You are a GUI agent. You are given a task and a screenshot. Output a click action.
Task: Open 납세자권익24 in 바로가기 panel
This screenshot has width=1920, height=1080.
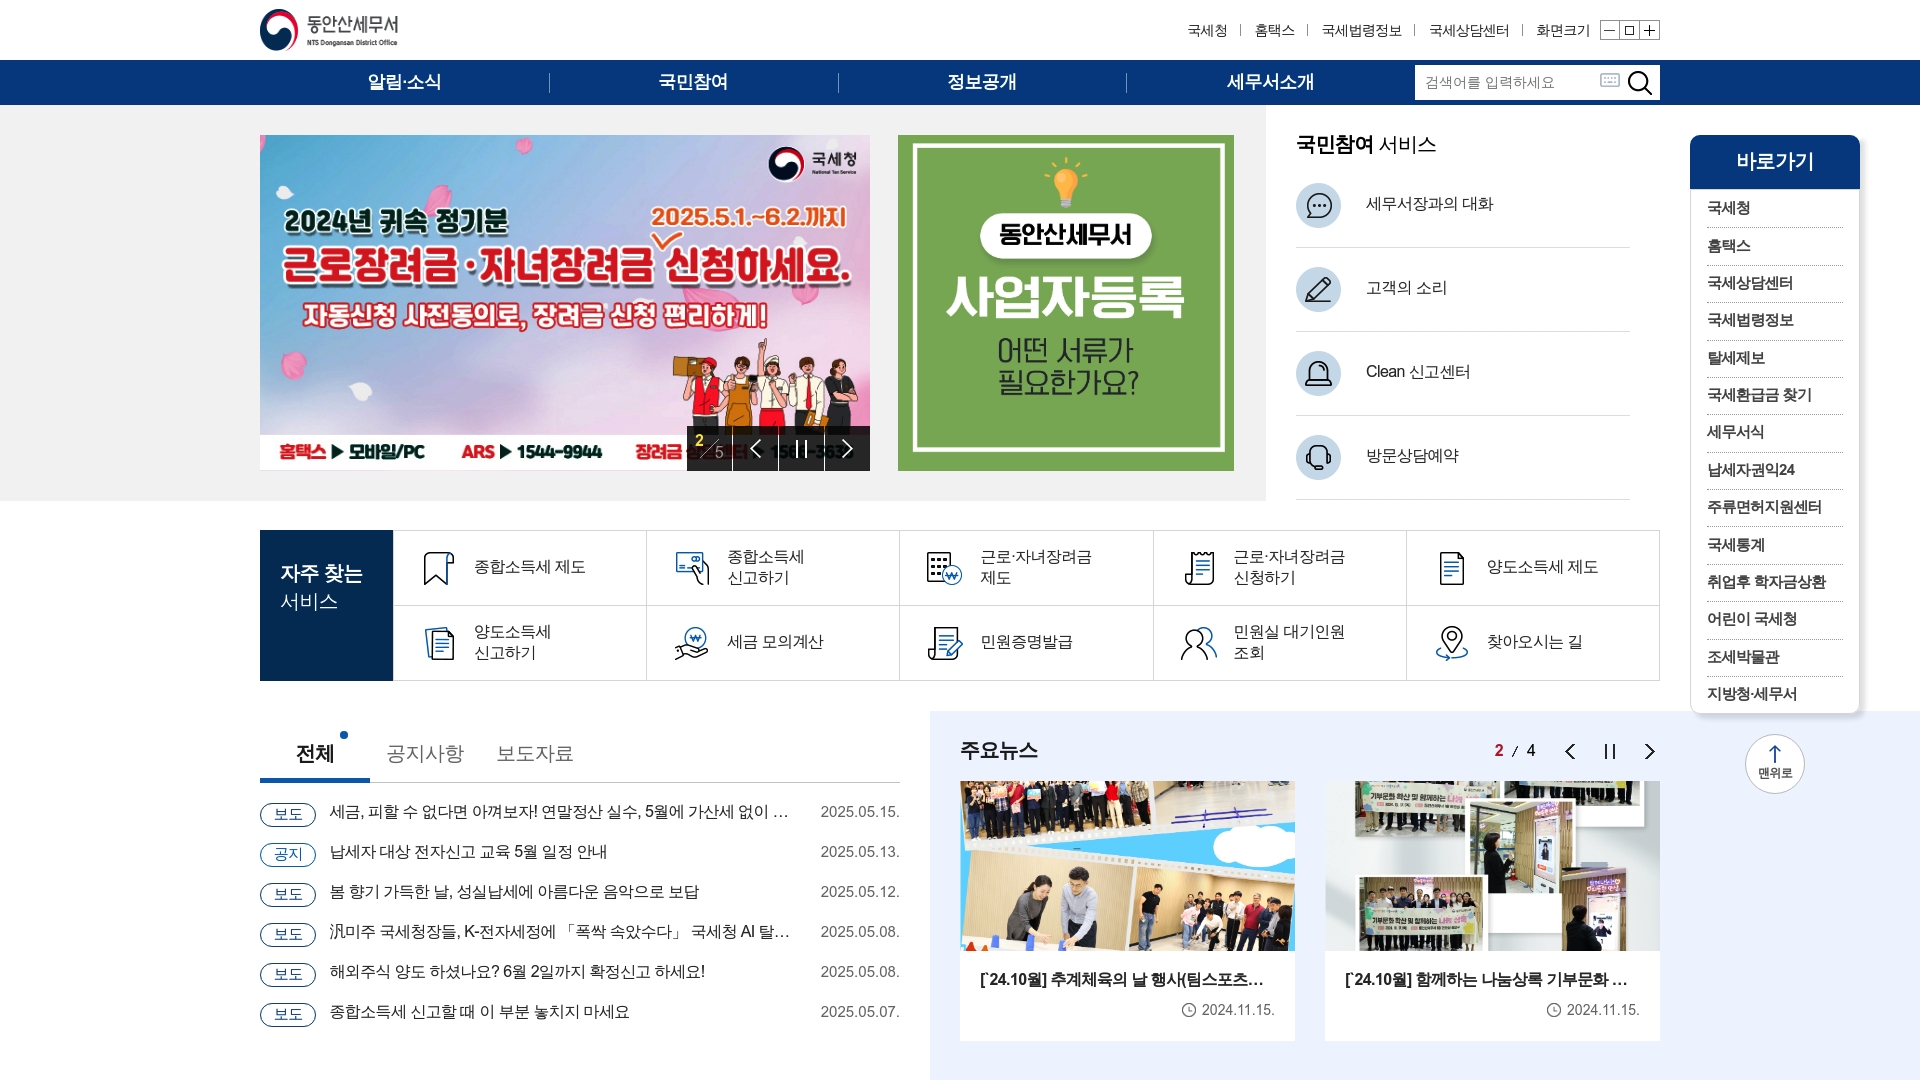point(1774,470)
